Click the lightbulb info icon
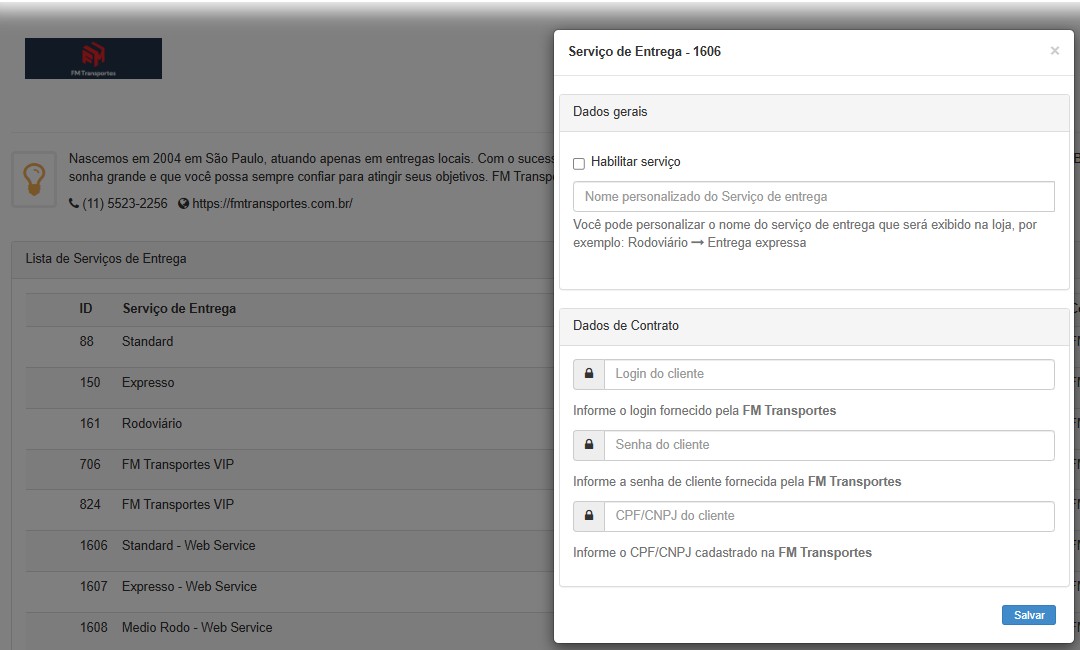 (x=34, y=179)
